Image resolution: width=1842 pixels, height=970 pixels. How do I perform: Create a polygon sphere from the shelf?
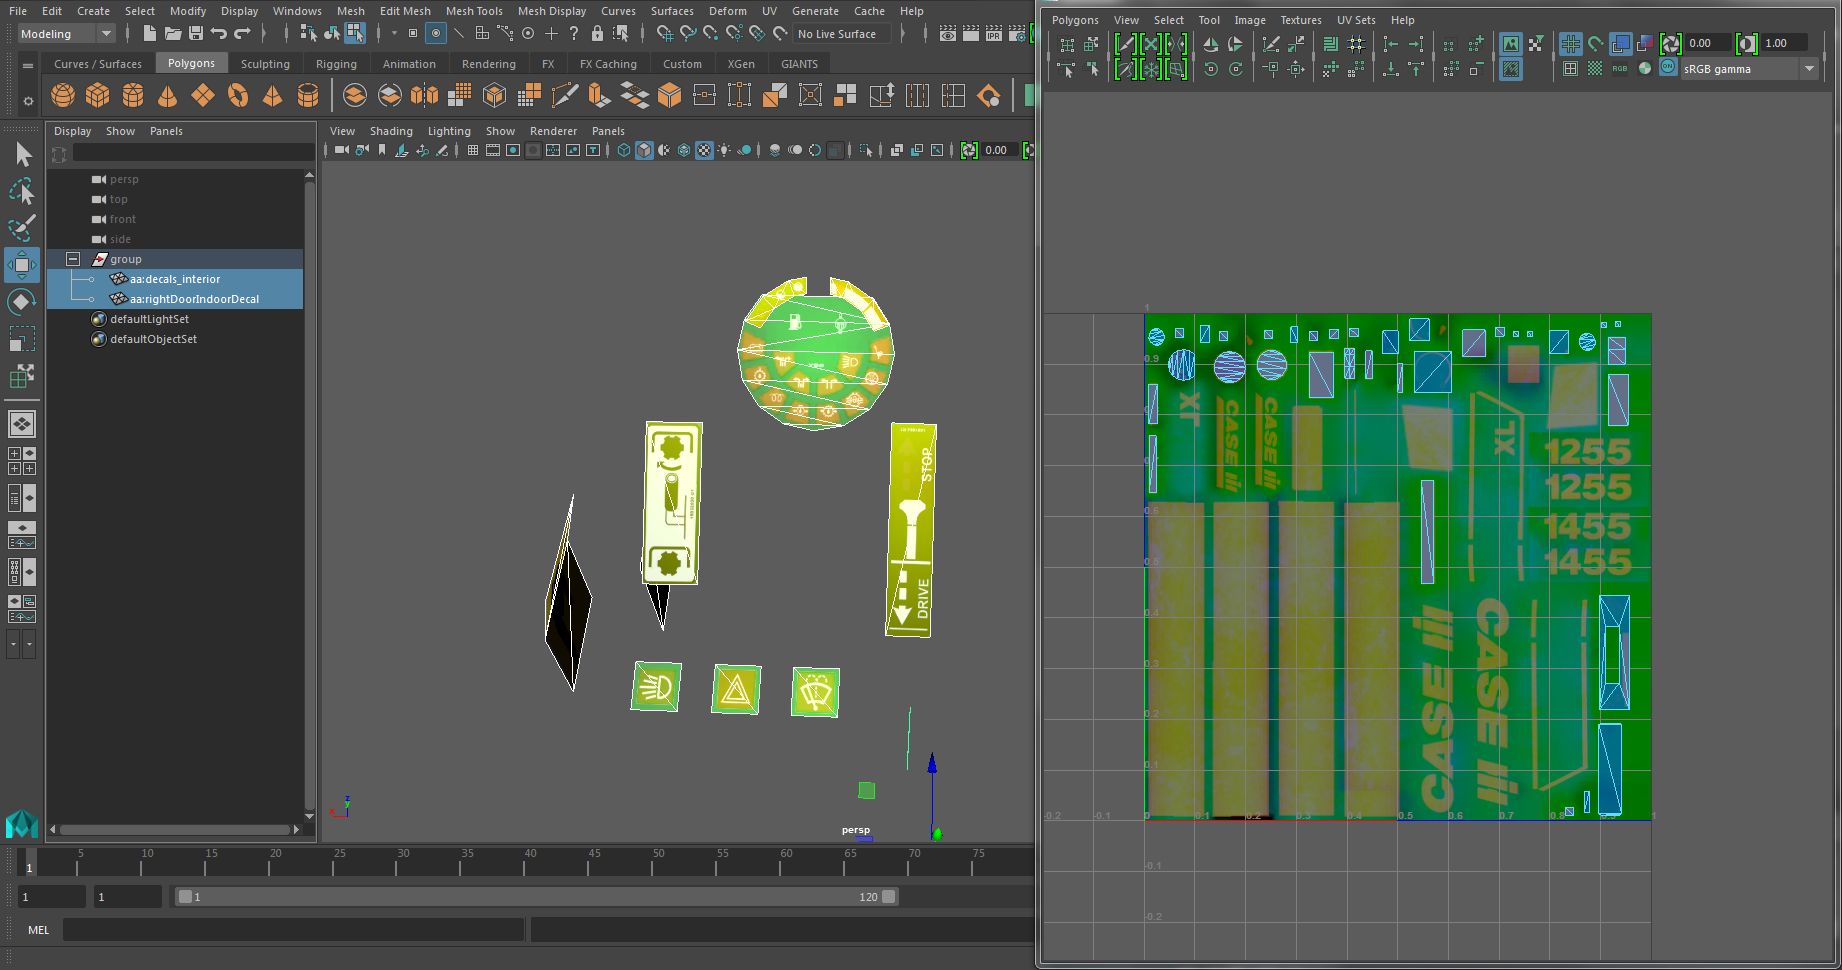(63, 96)
